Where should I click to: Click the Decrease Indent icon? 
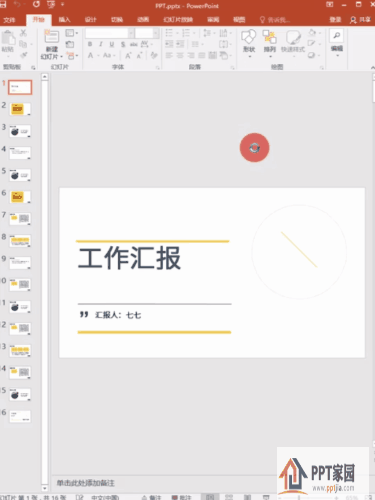point(169,44)
